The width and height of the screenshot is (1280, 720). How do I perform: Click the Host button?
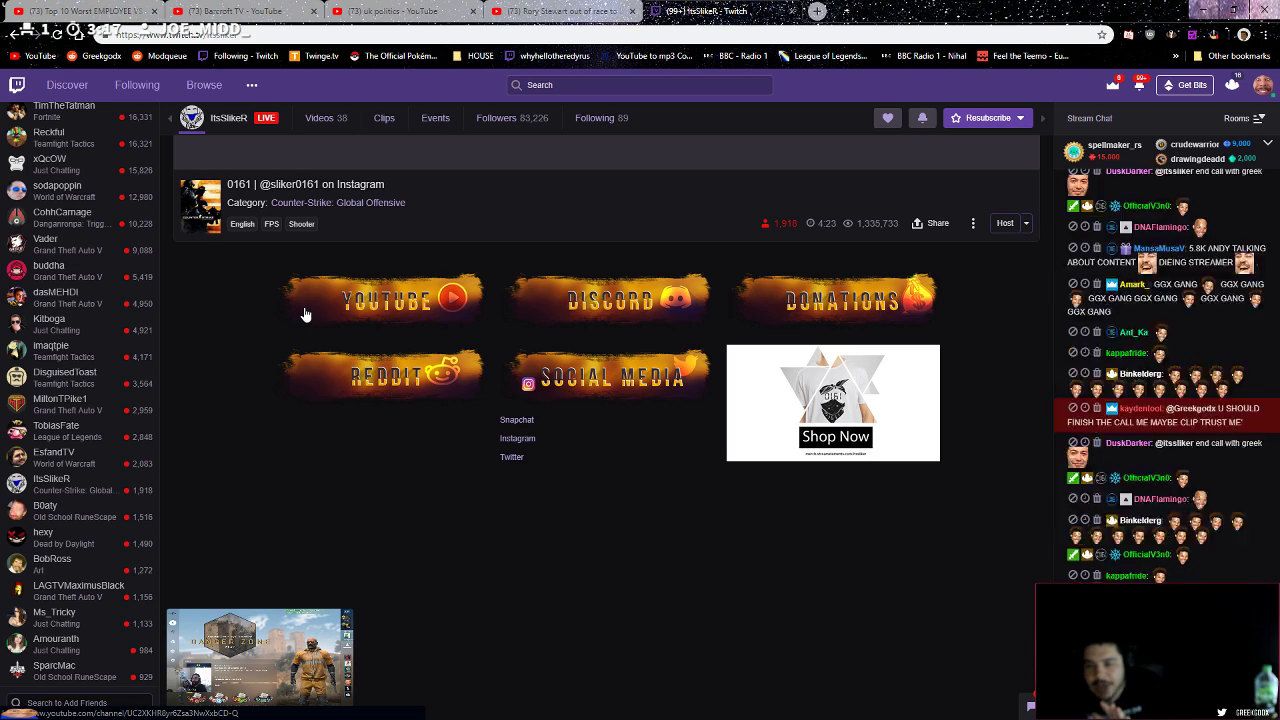coord(1005,223)
